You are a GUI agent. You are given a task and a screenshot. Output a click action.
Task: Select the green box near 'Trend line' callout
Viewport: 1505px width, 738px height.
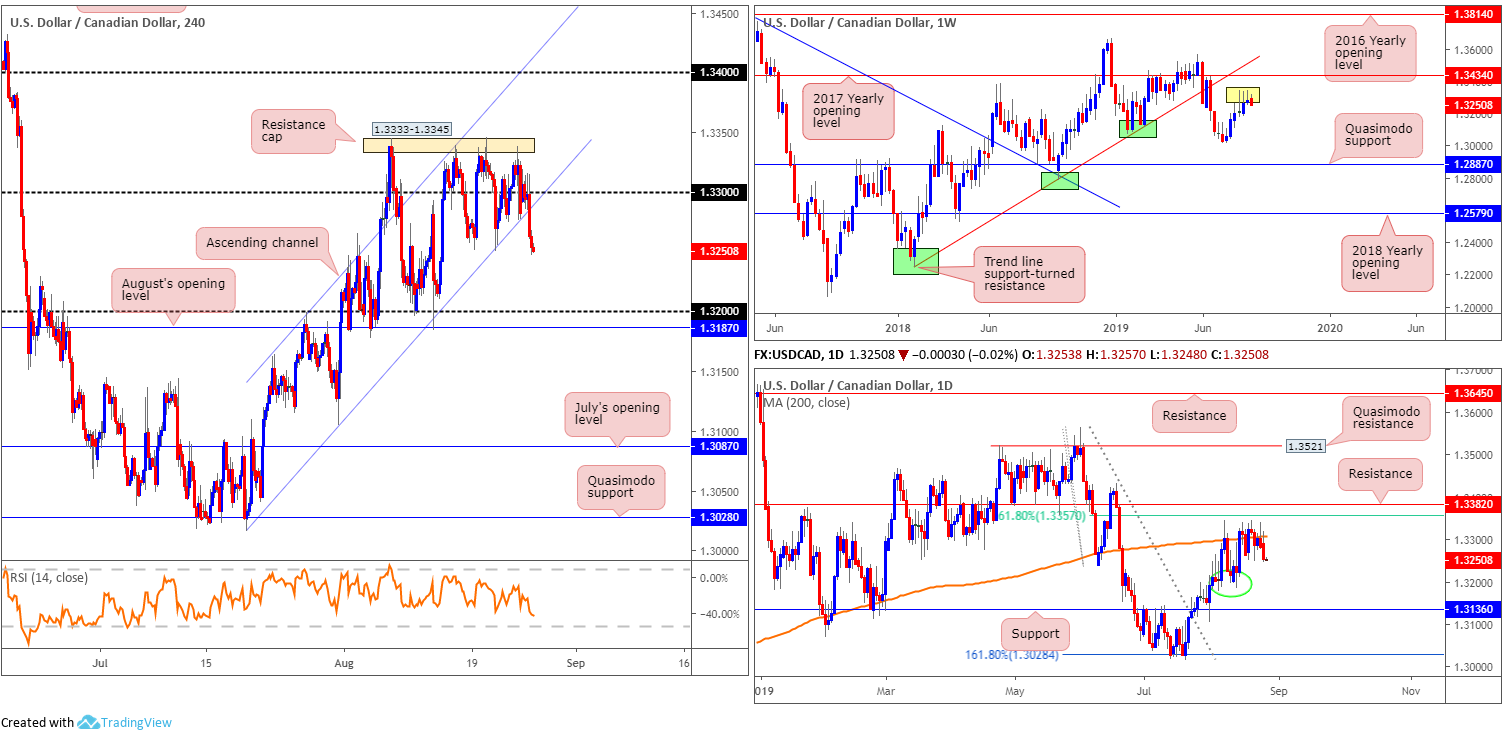click(915, 261)
